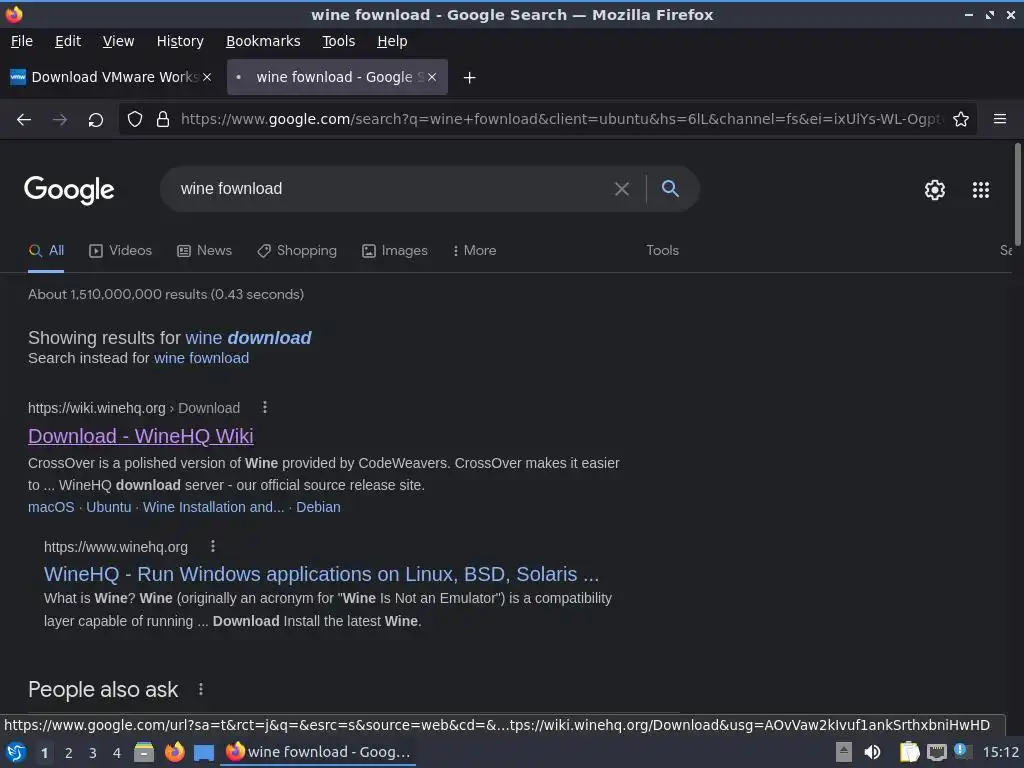Expand the More search filters dropdown

pos(475,251)
